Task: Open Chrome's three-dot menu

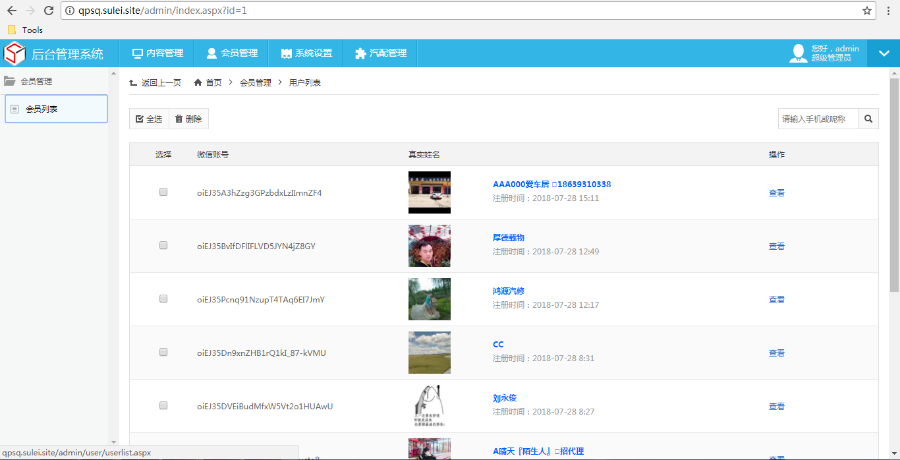Action: (x=889, y=10)
